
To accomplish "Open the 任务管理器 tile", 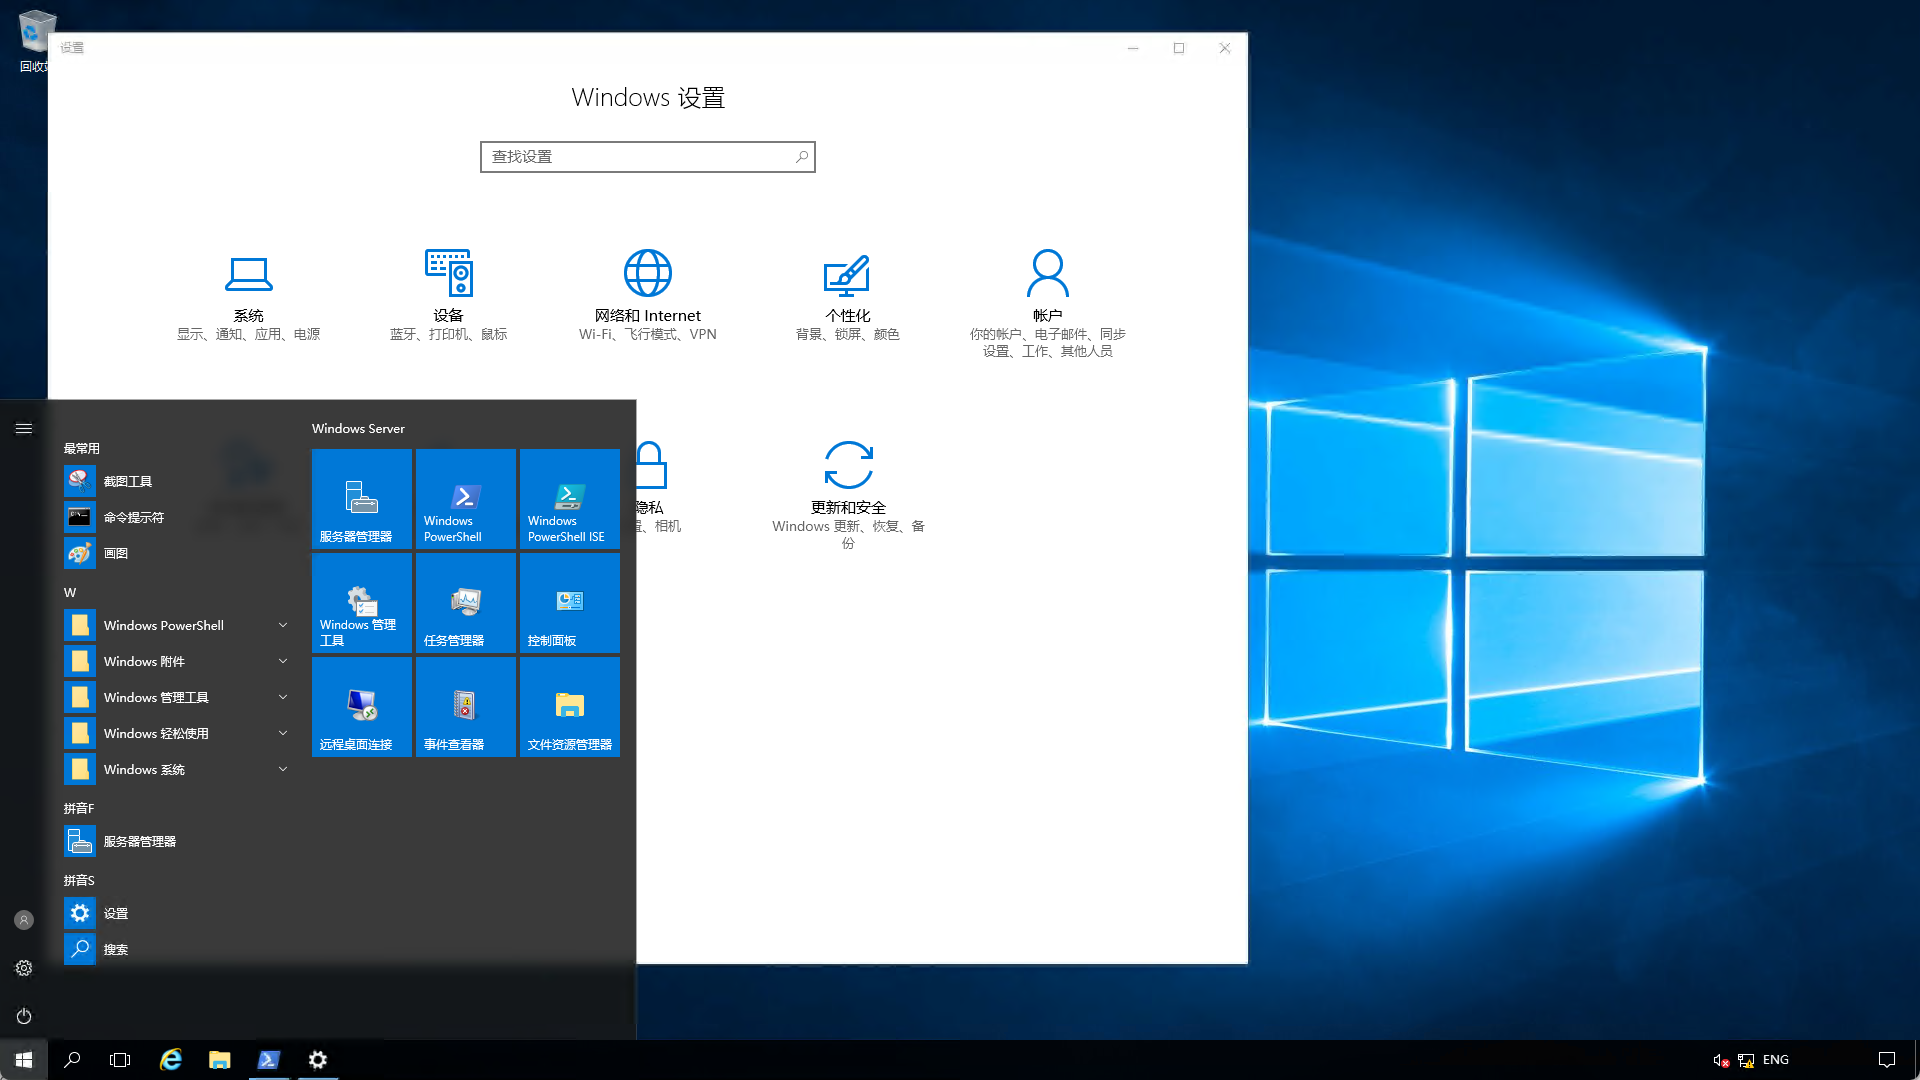I will pyautogui.click(x=466, y=603).
